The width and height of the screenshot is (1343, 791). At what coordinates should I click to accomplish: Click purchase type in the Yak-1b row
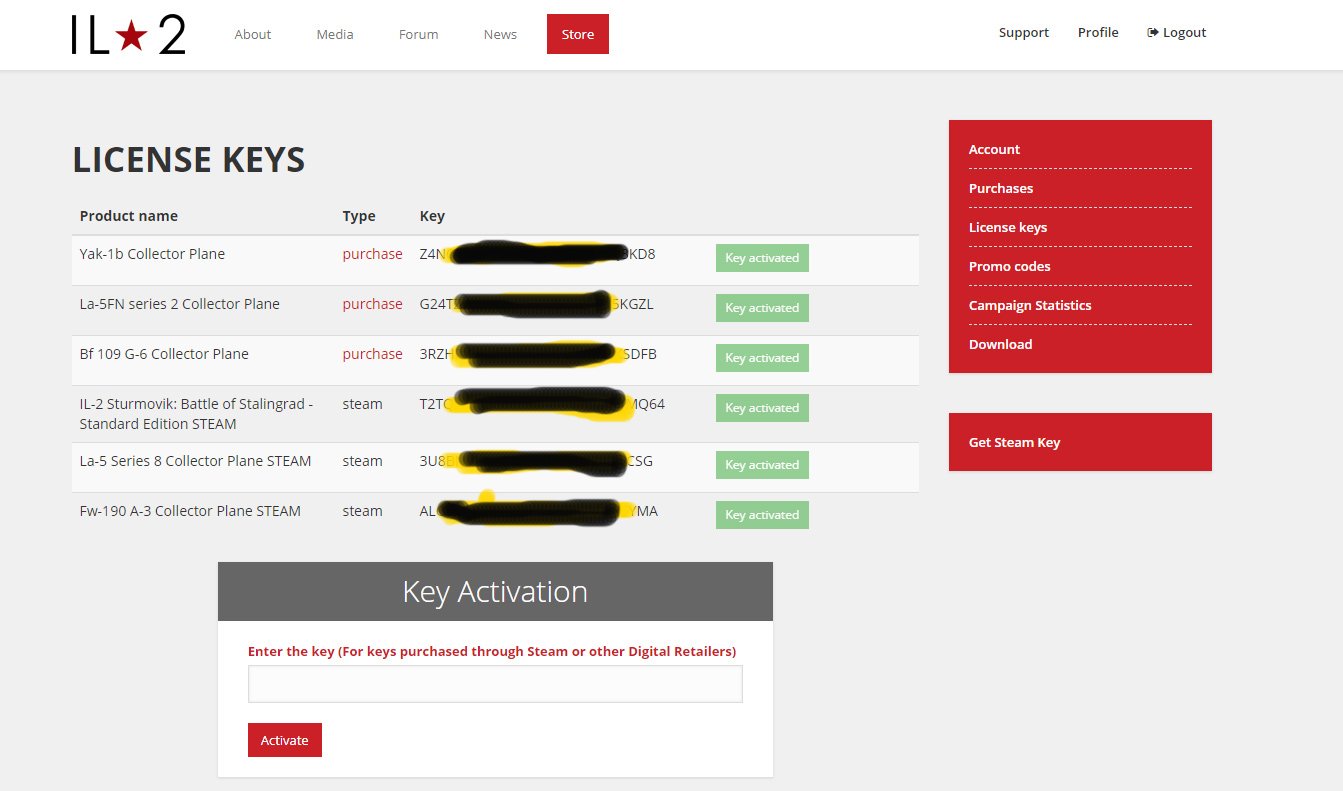372,254
